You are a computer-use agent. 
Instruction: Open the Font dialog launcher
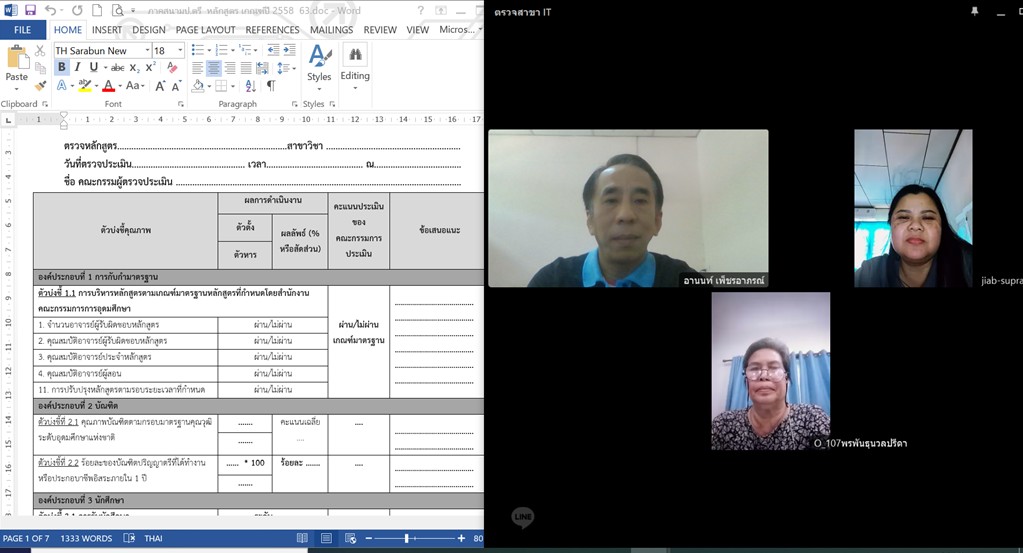coord(181,104)
